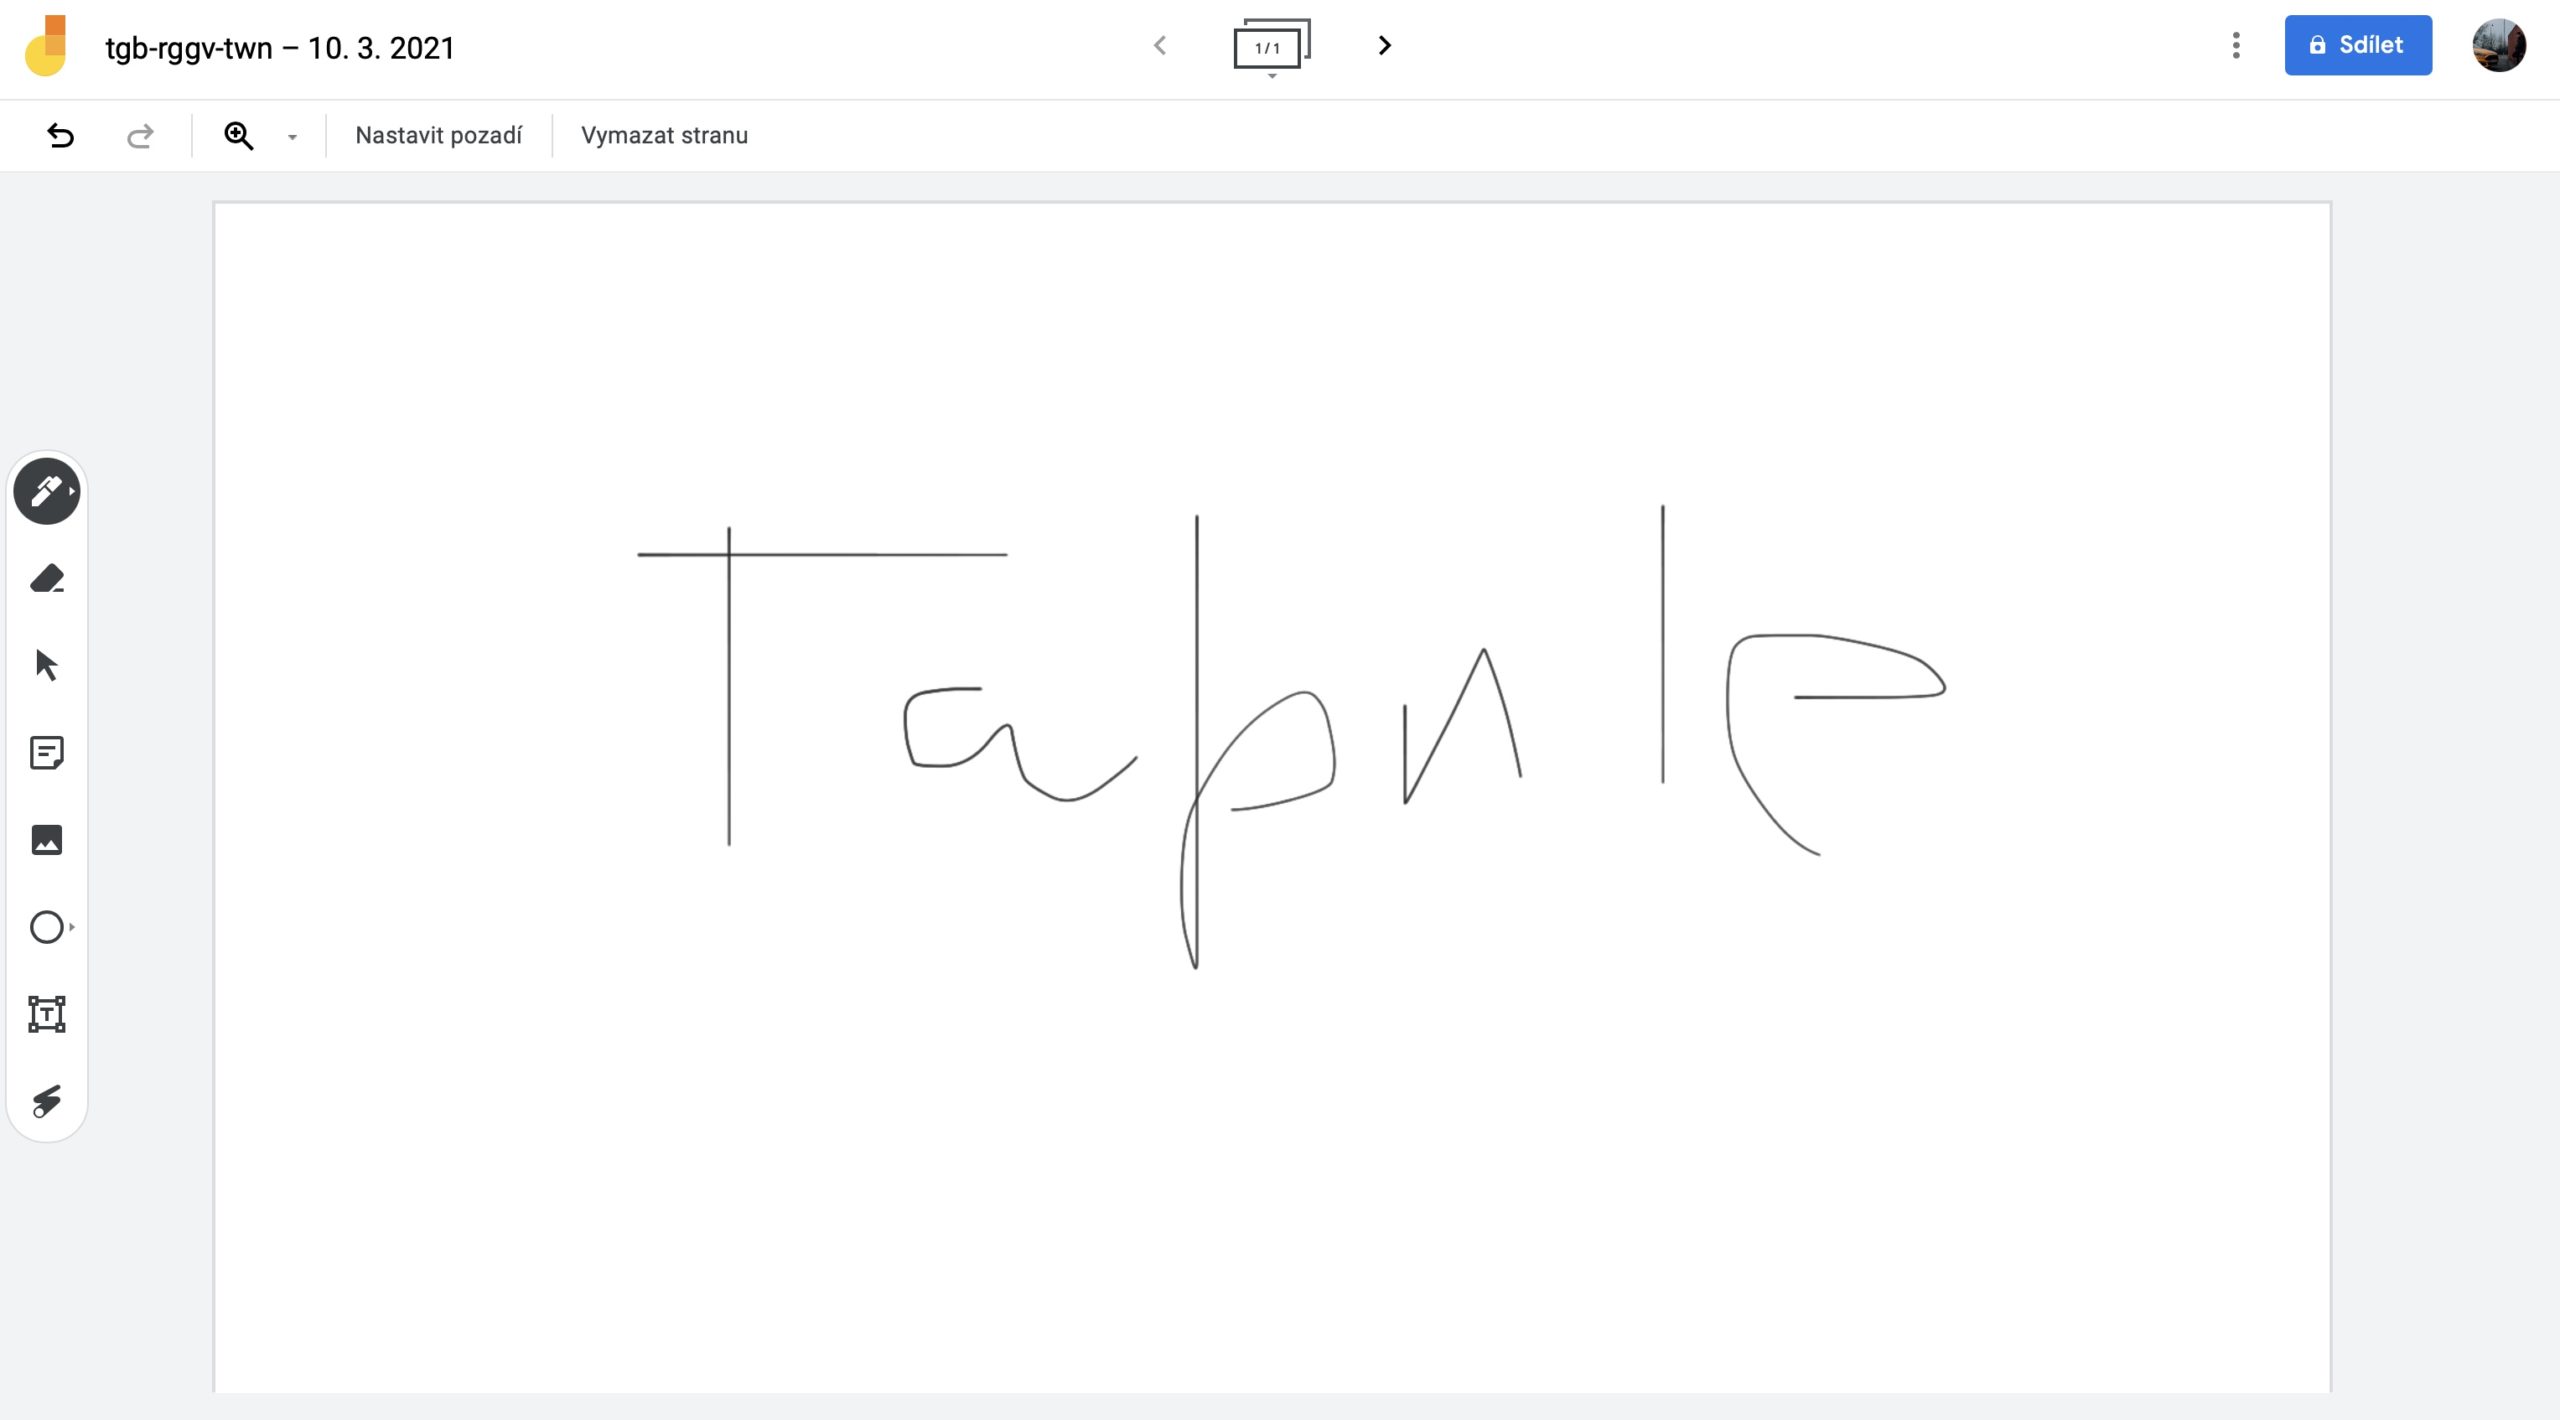Add a text box
Viewport: 2560px width, 1420px height.
click(x=47, y=1014)
